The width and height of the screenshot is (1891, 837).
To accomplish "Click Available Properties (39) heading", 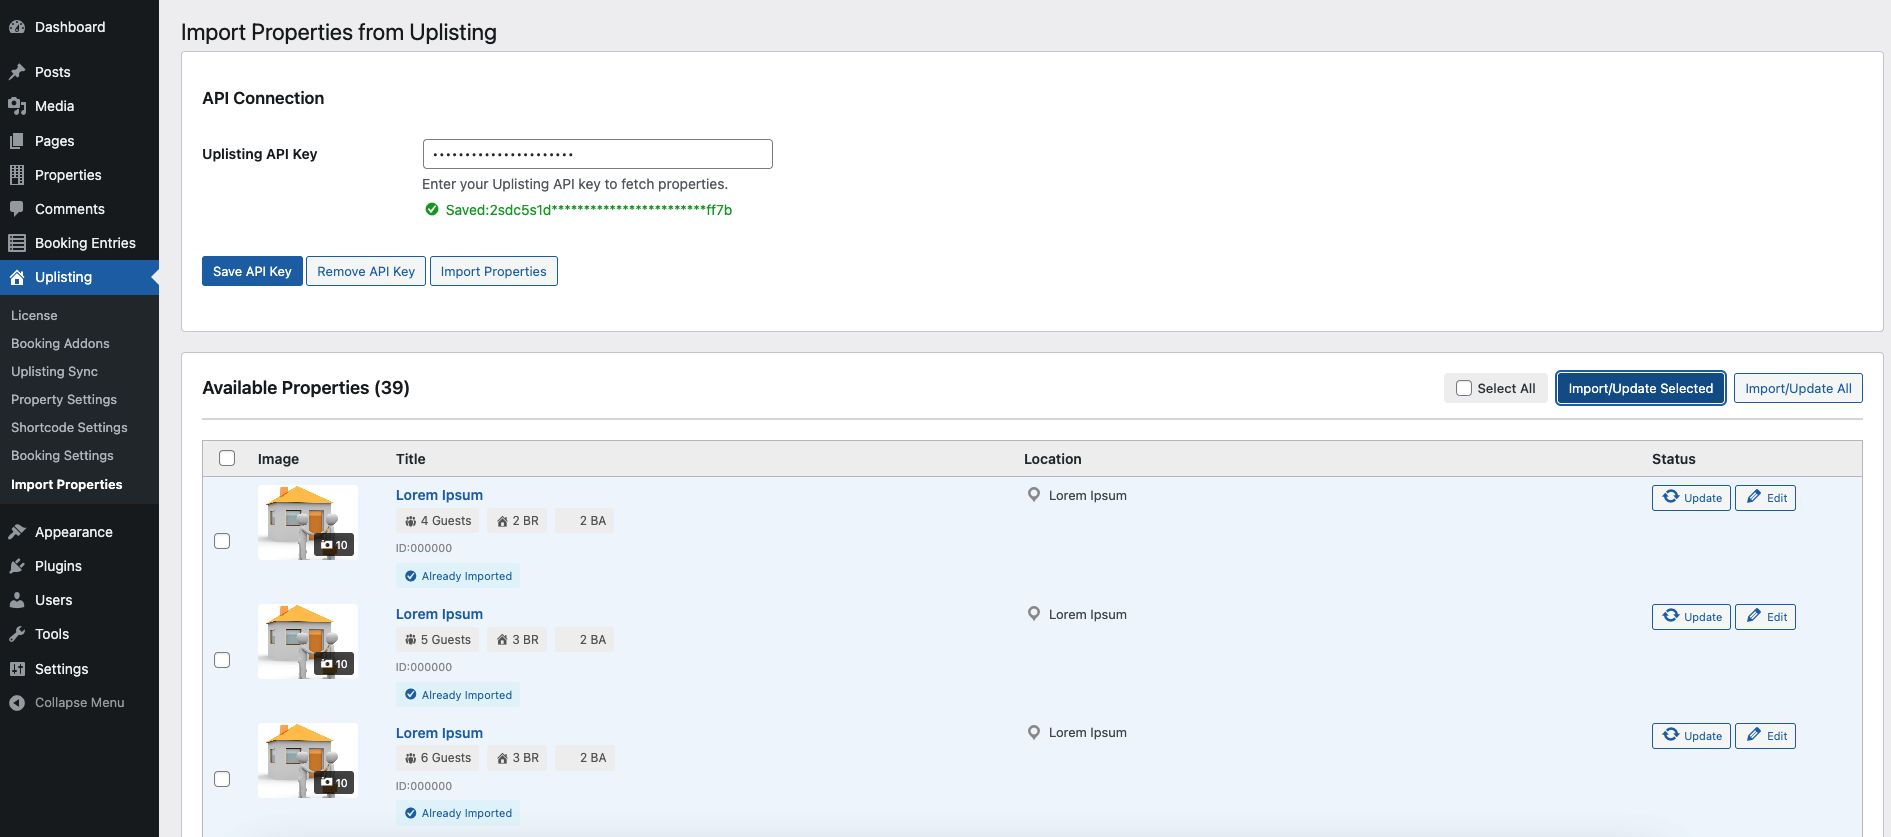I will click(306, 388).
